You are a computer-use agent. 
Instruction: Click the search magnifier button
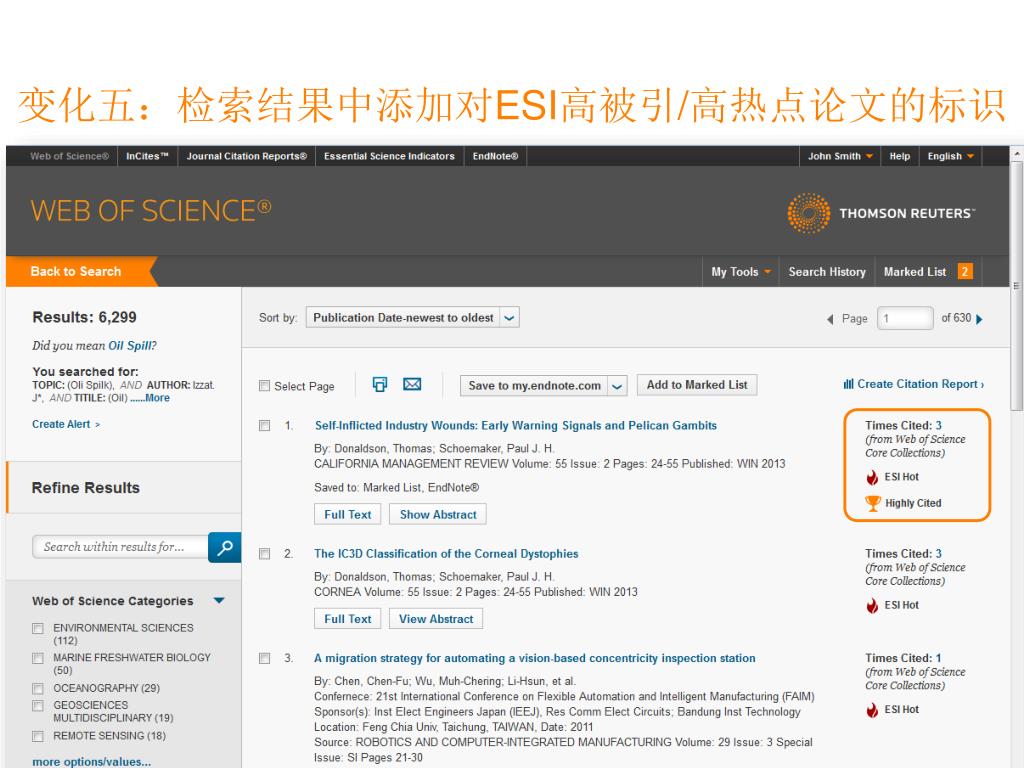(x=224, y=547)
